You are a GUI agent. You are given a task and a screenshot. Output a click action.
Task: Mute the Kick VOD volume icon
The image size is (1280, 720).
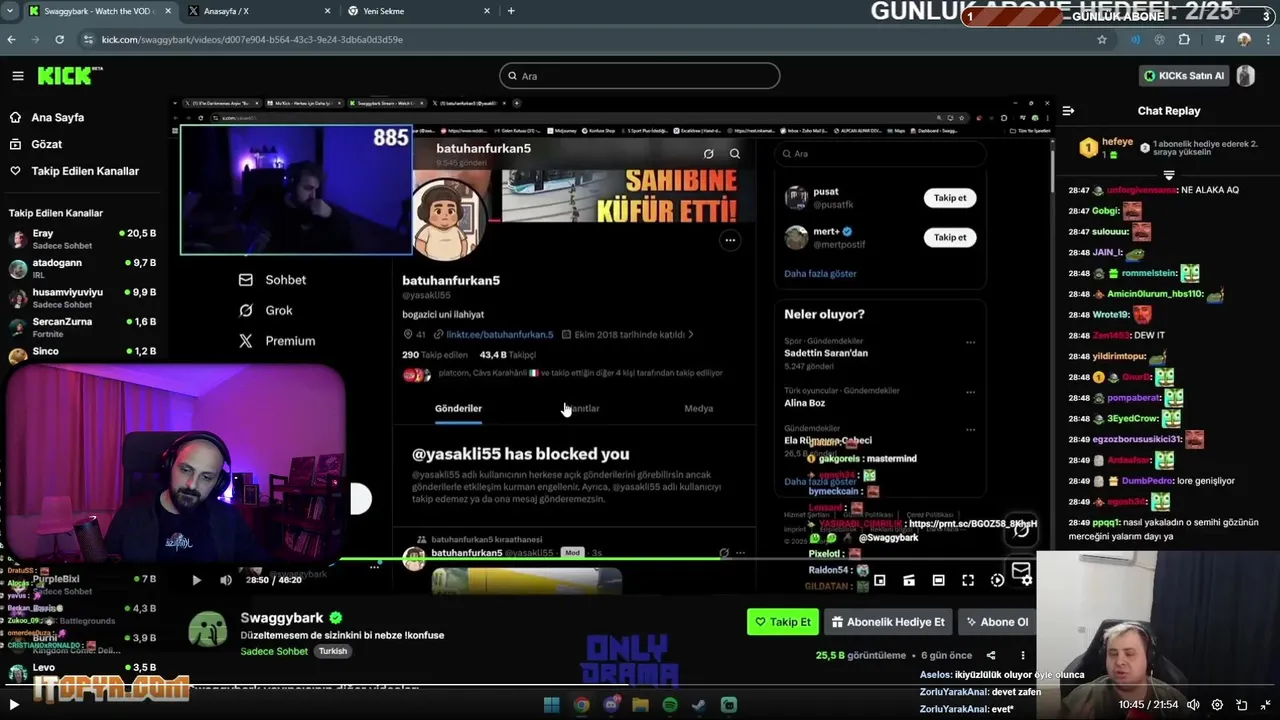(226, 580)
